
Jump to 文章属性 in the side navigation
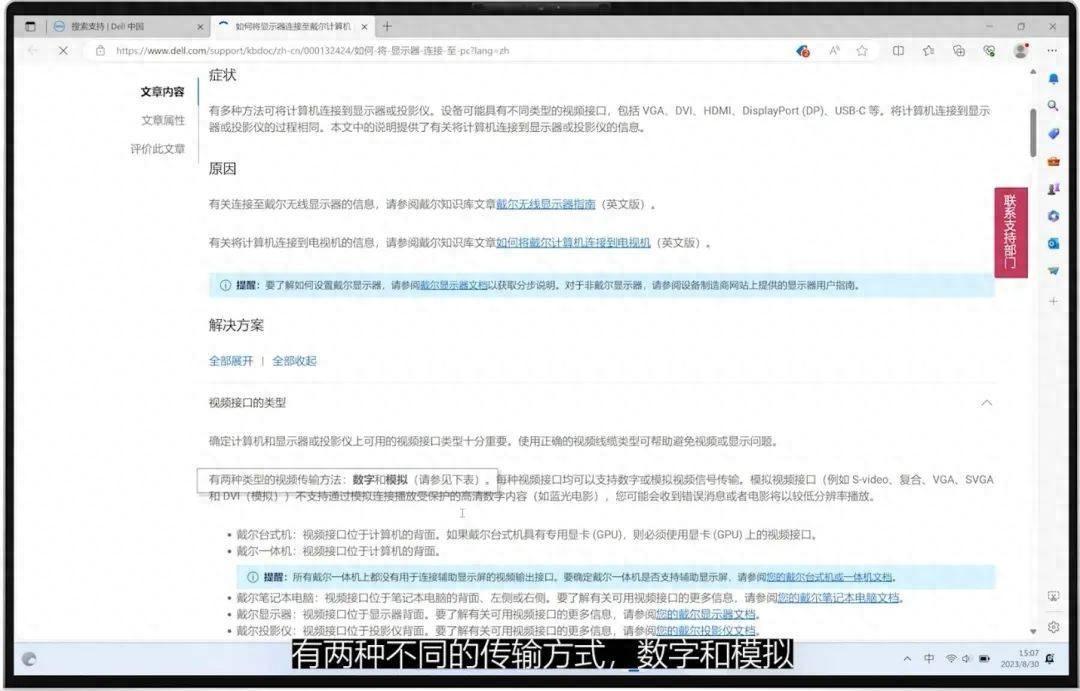(163, 121)
